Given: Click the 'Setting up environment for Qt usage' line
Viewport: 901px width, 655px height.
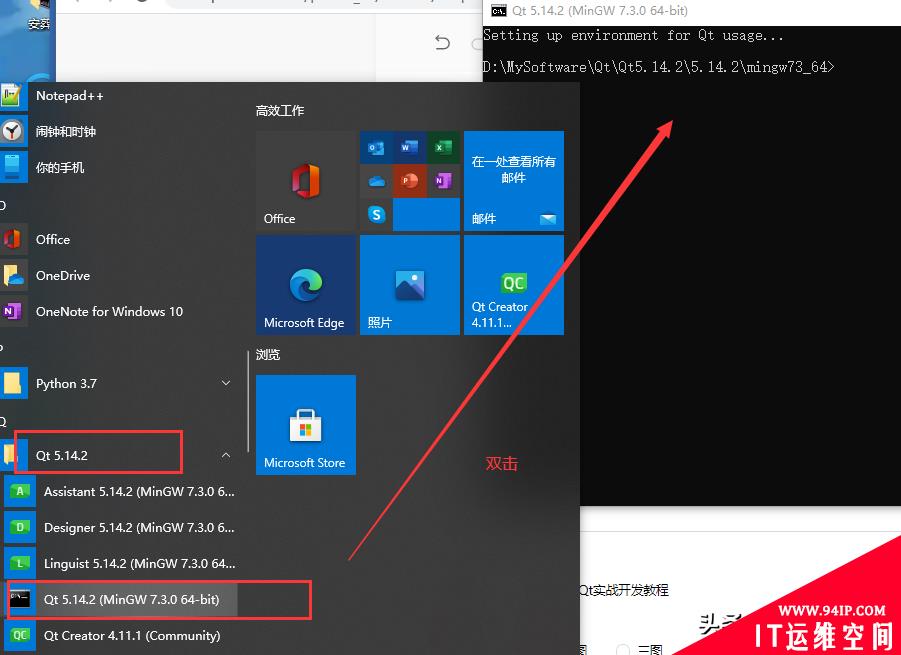Looking at the screenshot, I should pyautogui.click(x=633, y=36).
